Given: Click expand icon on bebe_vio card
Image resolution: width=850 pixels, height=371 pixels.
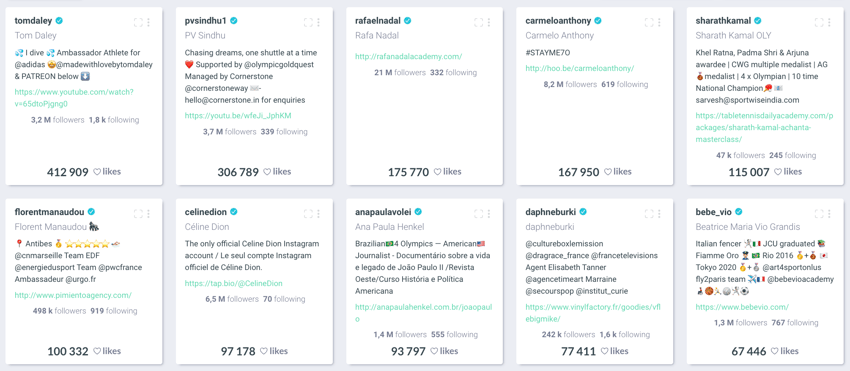Looking at the screenshot, I should click(819, 214).
